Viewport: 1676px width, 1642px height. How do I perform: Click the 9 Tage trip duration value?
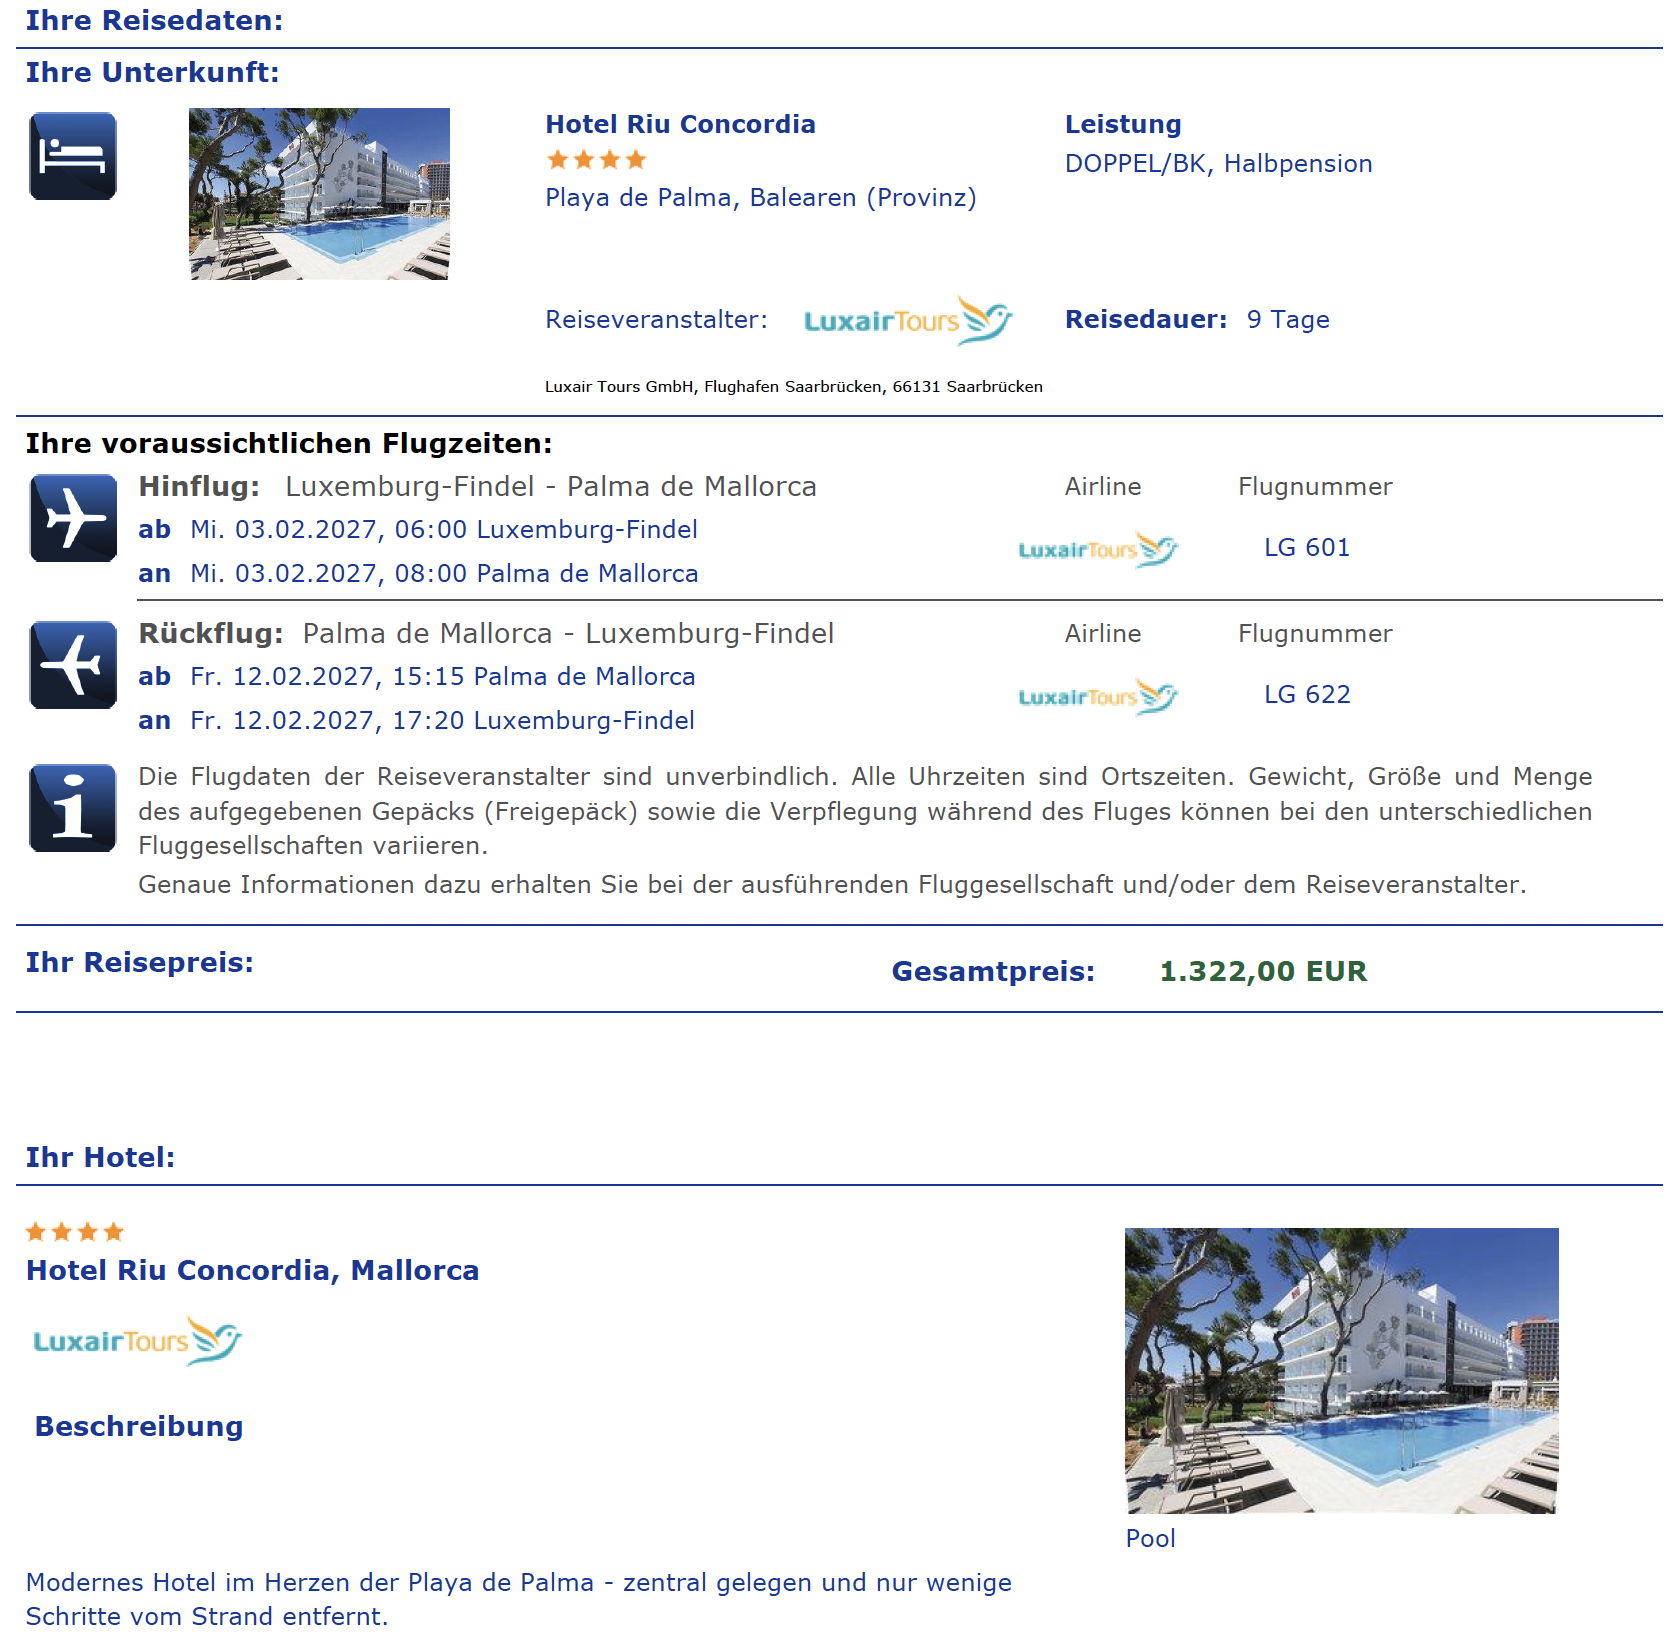[x=1288, y=320]
